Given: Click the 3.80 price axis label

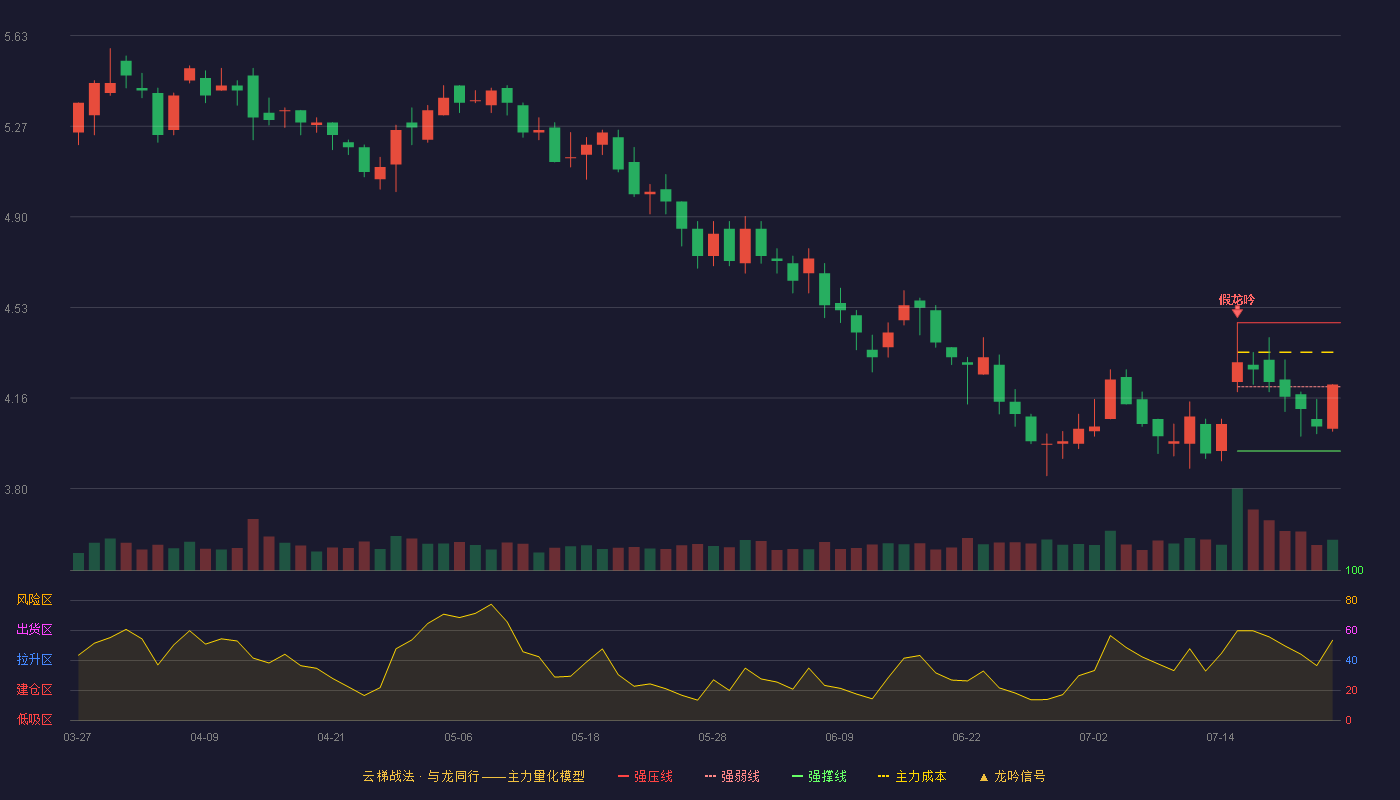Looking at the screenshot, I should pos(16,490).
